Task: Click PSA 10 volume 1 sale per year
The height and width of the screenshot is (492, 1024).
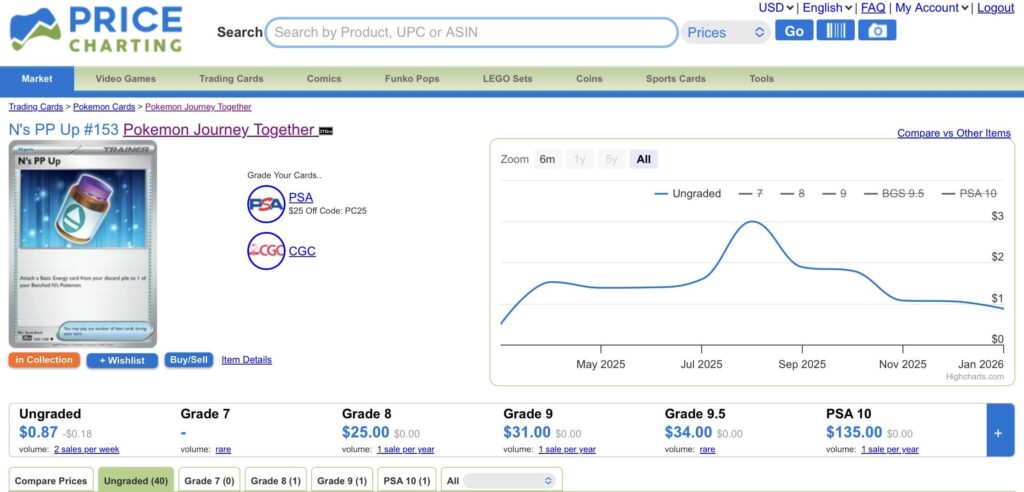Action: click(x=889, y=450)
